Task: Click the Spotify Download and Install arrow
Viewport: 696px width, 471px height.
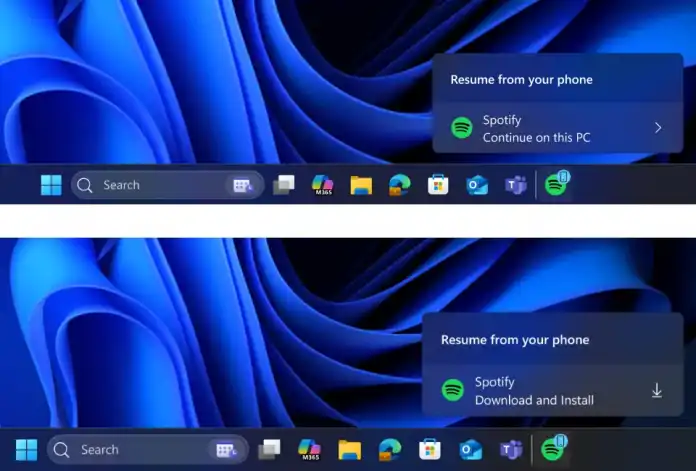Action: [657, 391]
